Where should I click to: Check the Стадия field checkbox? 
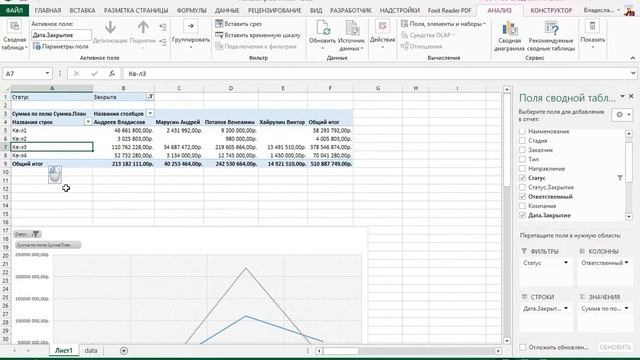522,140
